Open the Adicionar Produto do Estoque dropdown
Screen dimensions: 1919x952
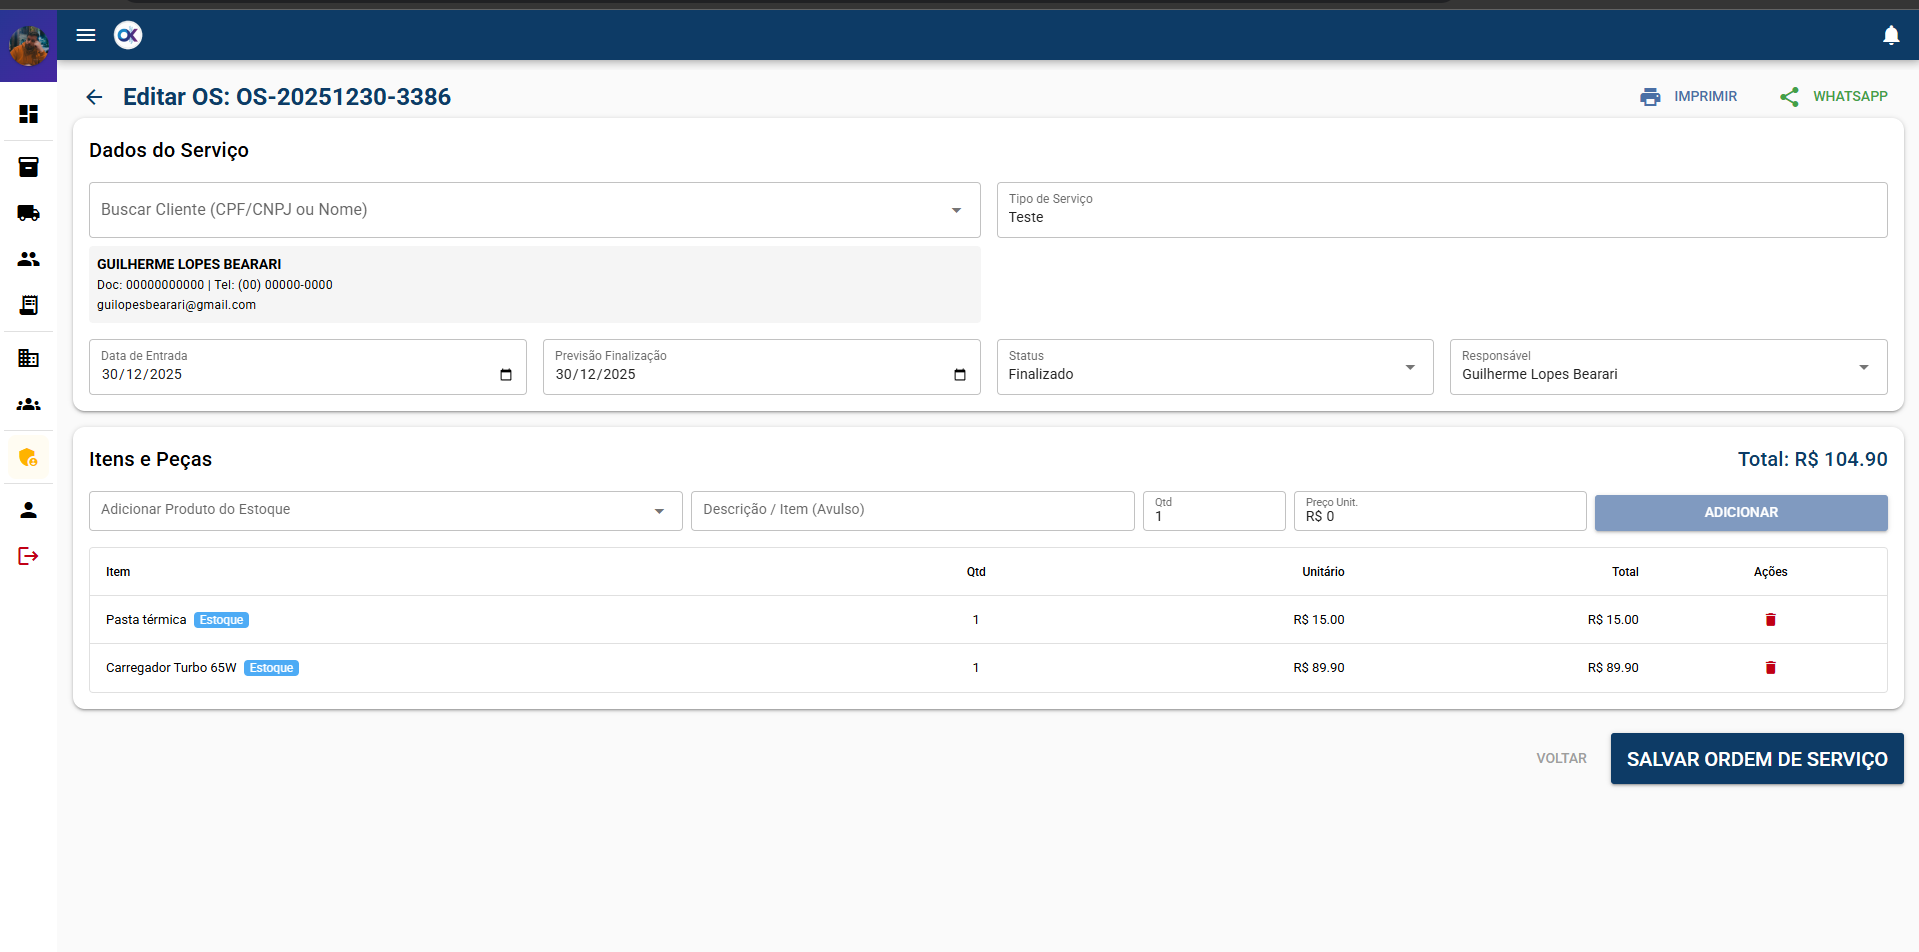point(659,511)
